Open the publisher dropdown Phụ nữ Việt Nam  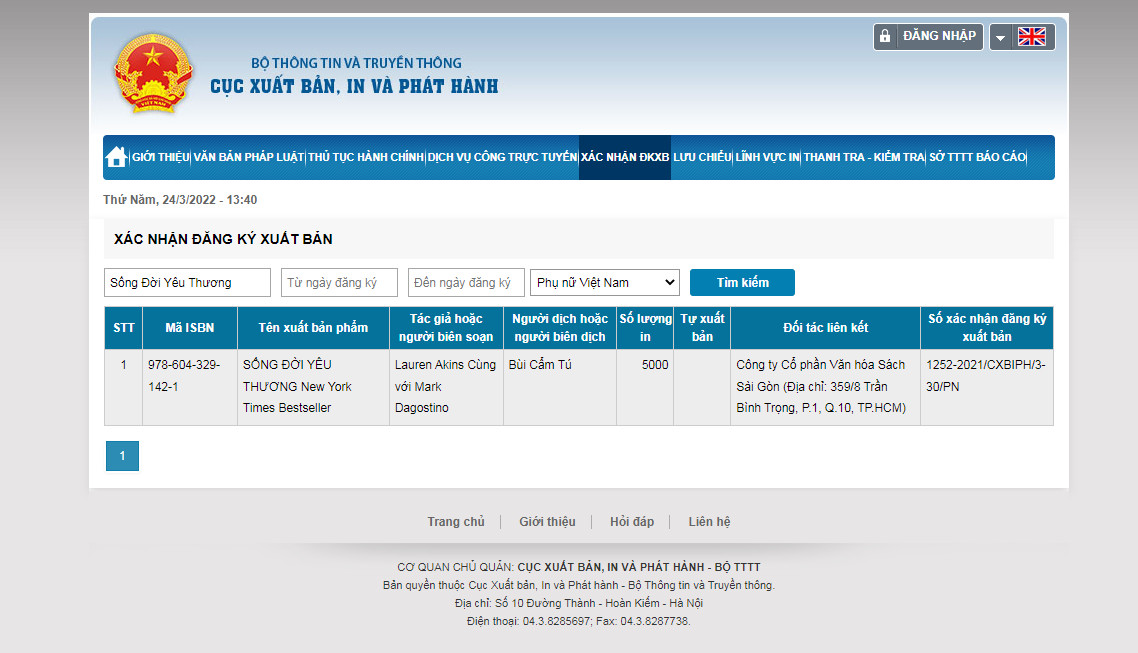pos(604,283)
